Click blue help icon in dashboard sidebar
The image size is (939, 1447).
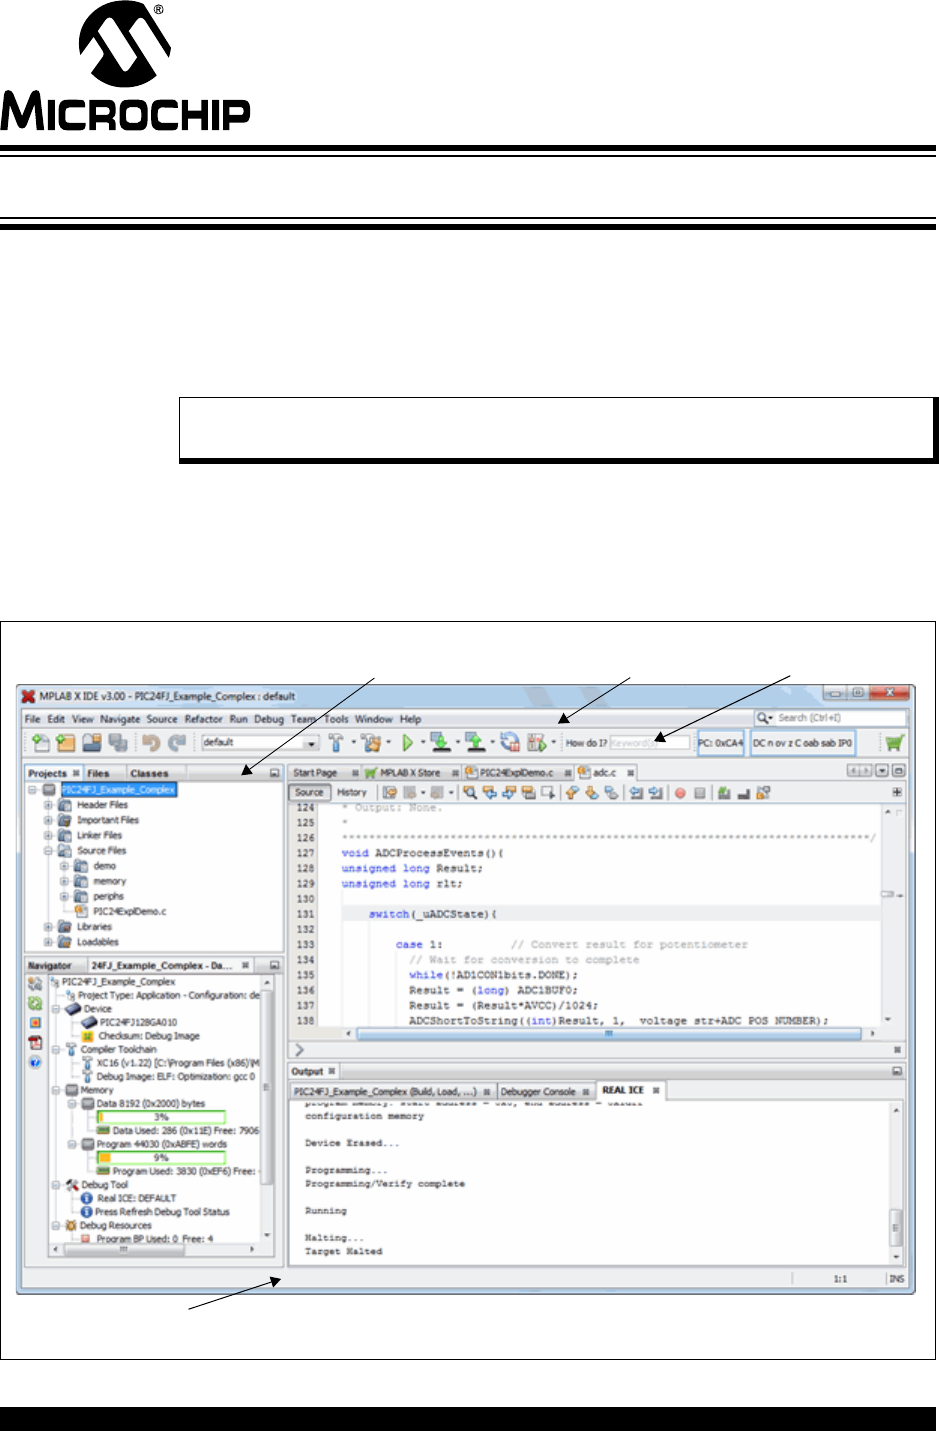coord(35,1061)
